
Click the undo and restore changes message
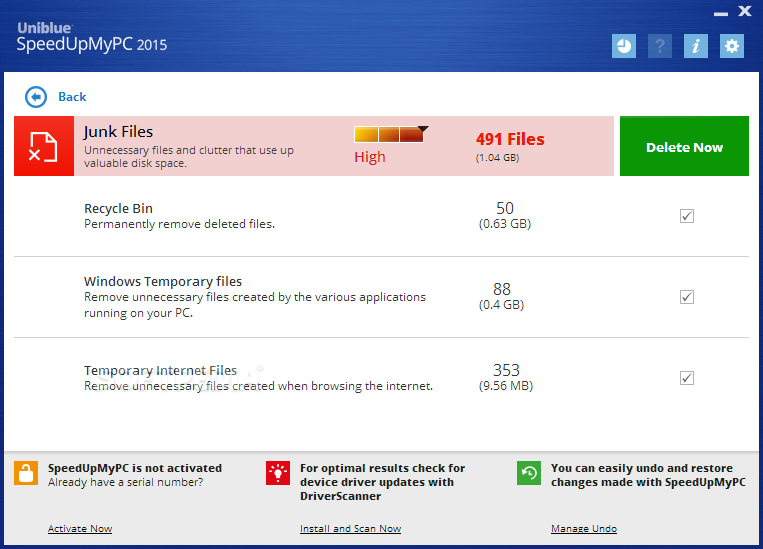[648, 475]
